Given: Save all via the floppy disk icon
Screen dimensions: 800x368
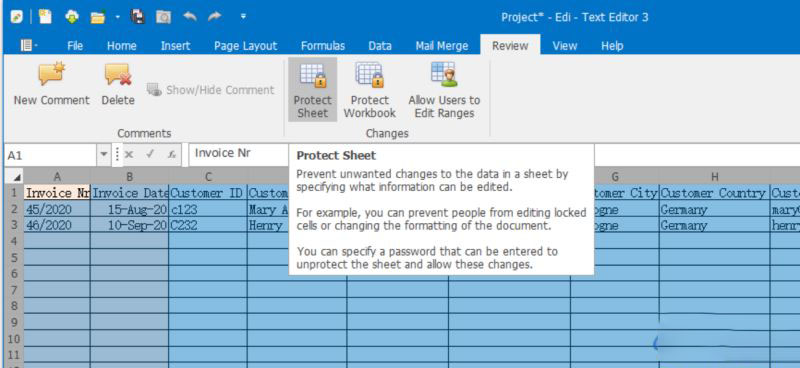Looking at the screenshot, I should point(138,17).
